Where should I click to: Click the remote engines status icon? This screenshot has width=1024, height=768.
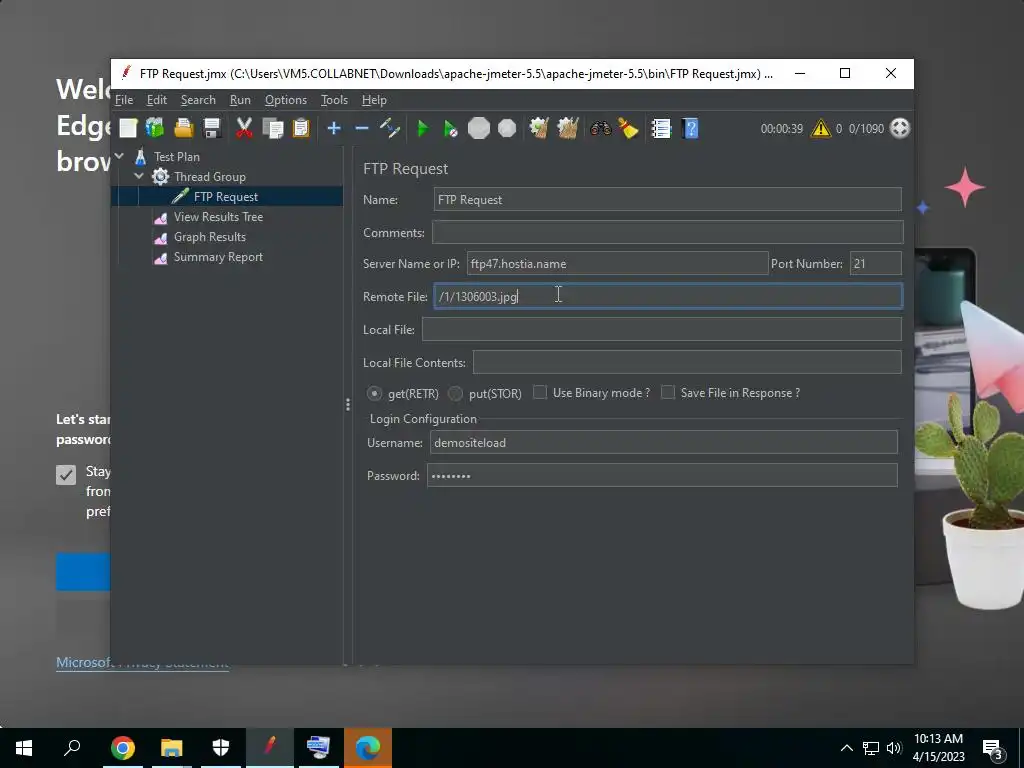900,129
